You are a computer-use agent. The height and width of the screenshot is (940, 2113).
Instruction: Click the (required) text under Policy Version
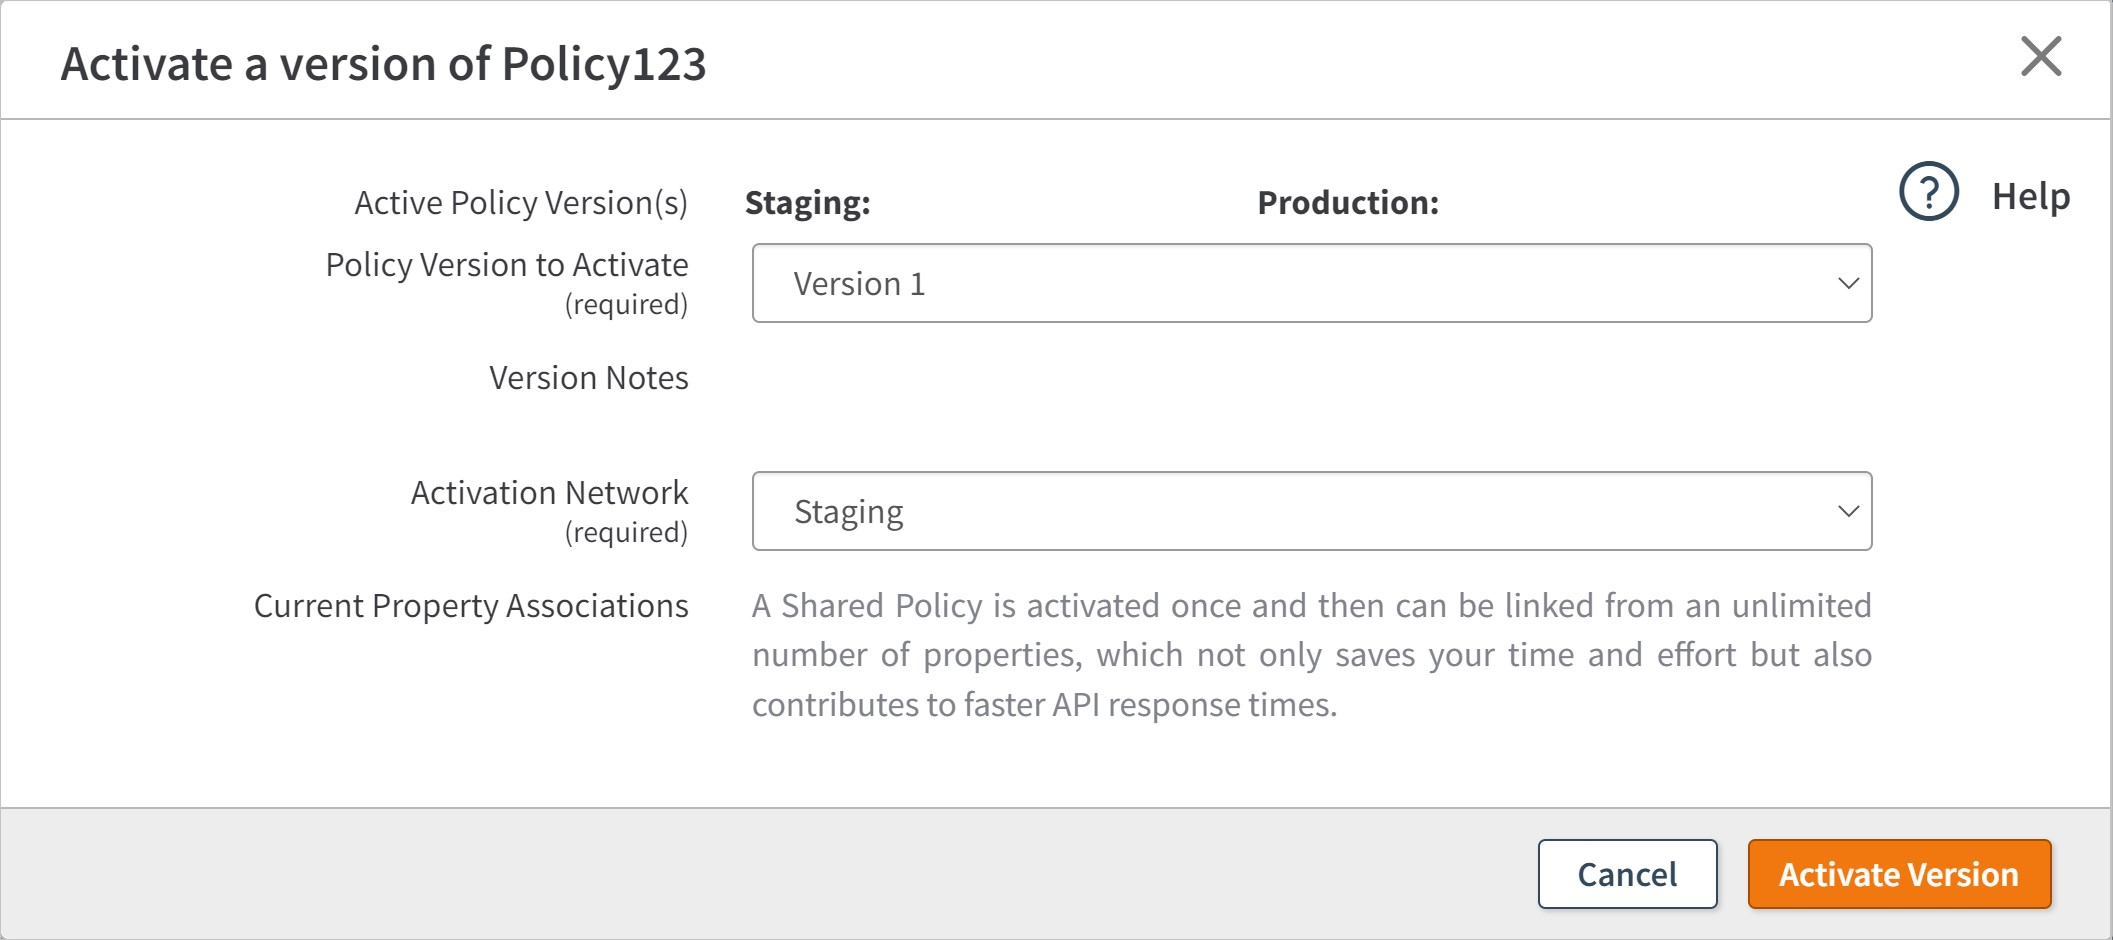626,305
